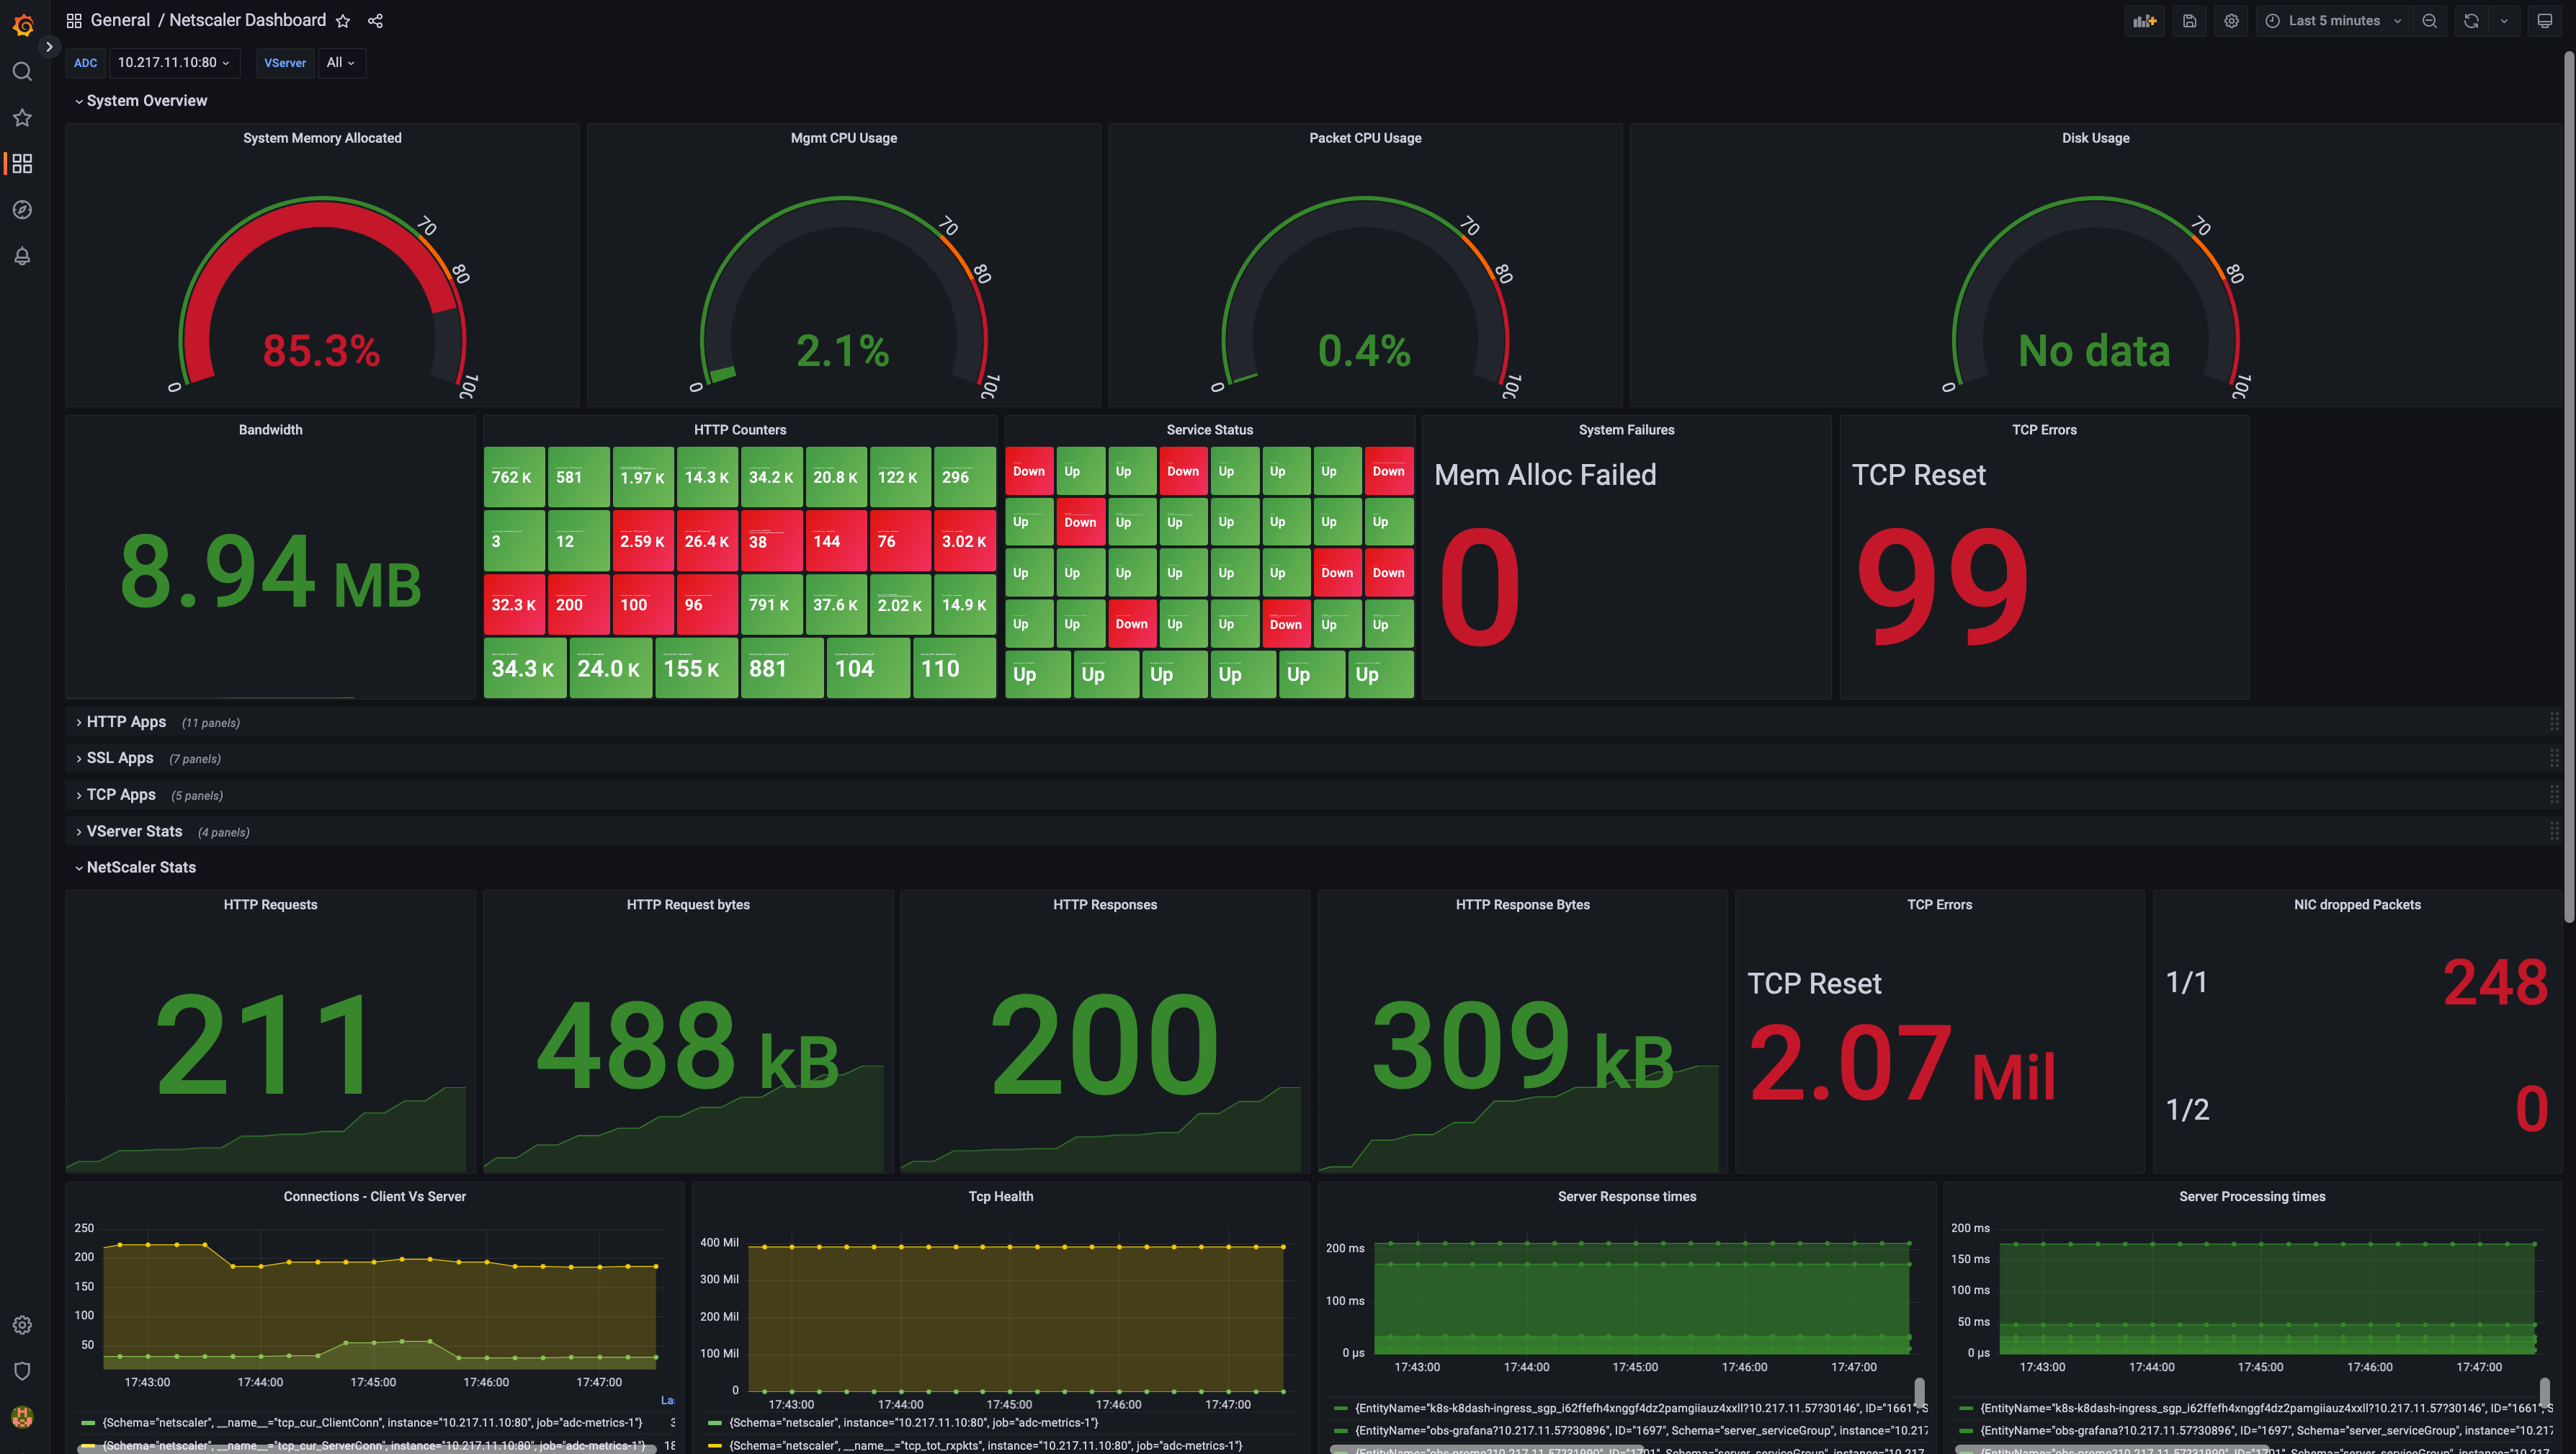
Task: Open the Last 5 minutes time picker
Action: (x=2334, y=21)
